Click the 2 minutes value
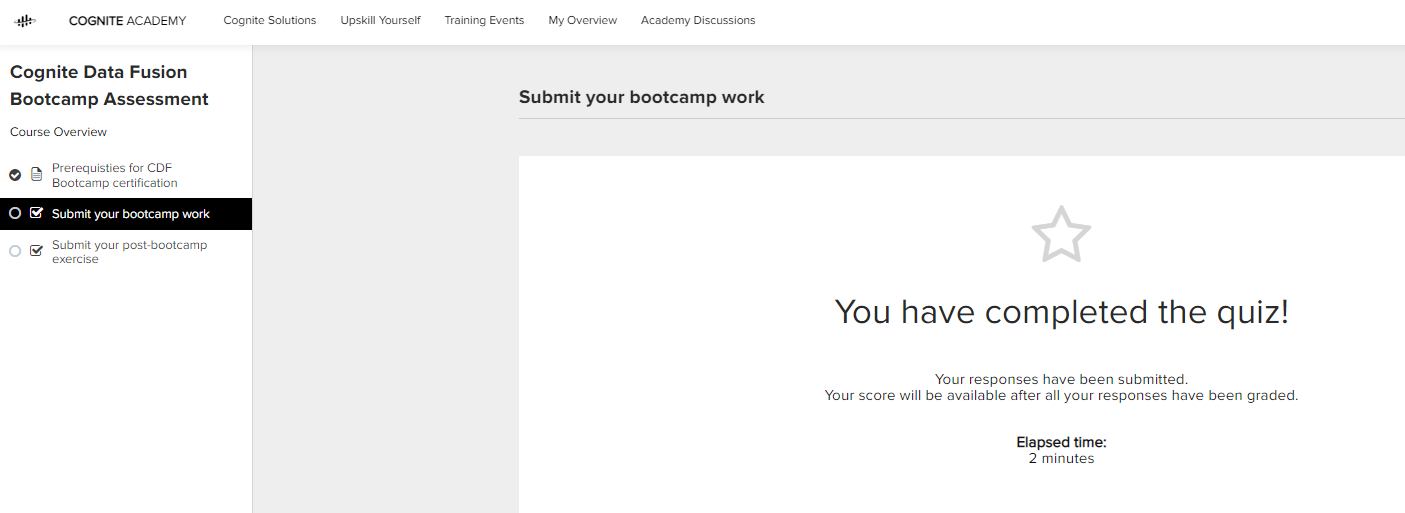This screenshot has width=1405, height=513. coord(1061,458)
